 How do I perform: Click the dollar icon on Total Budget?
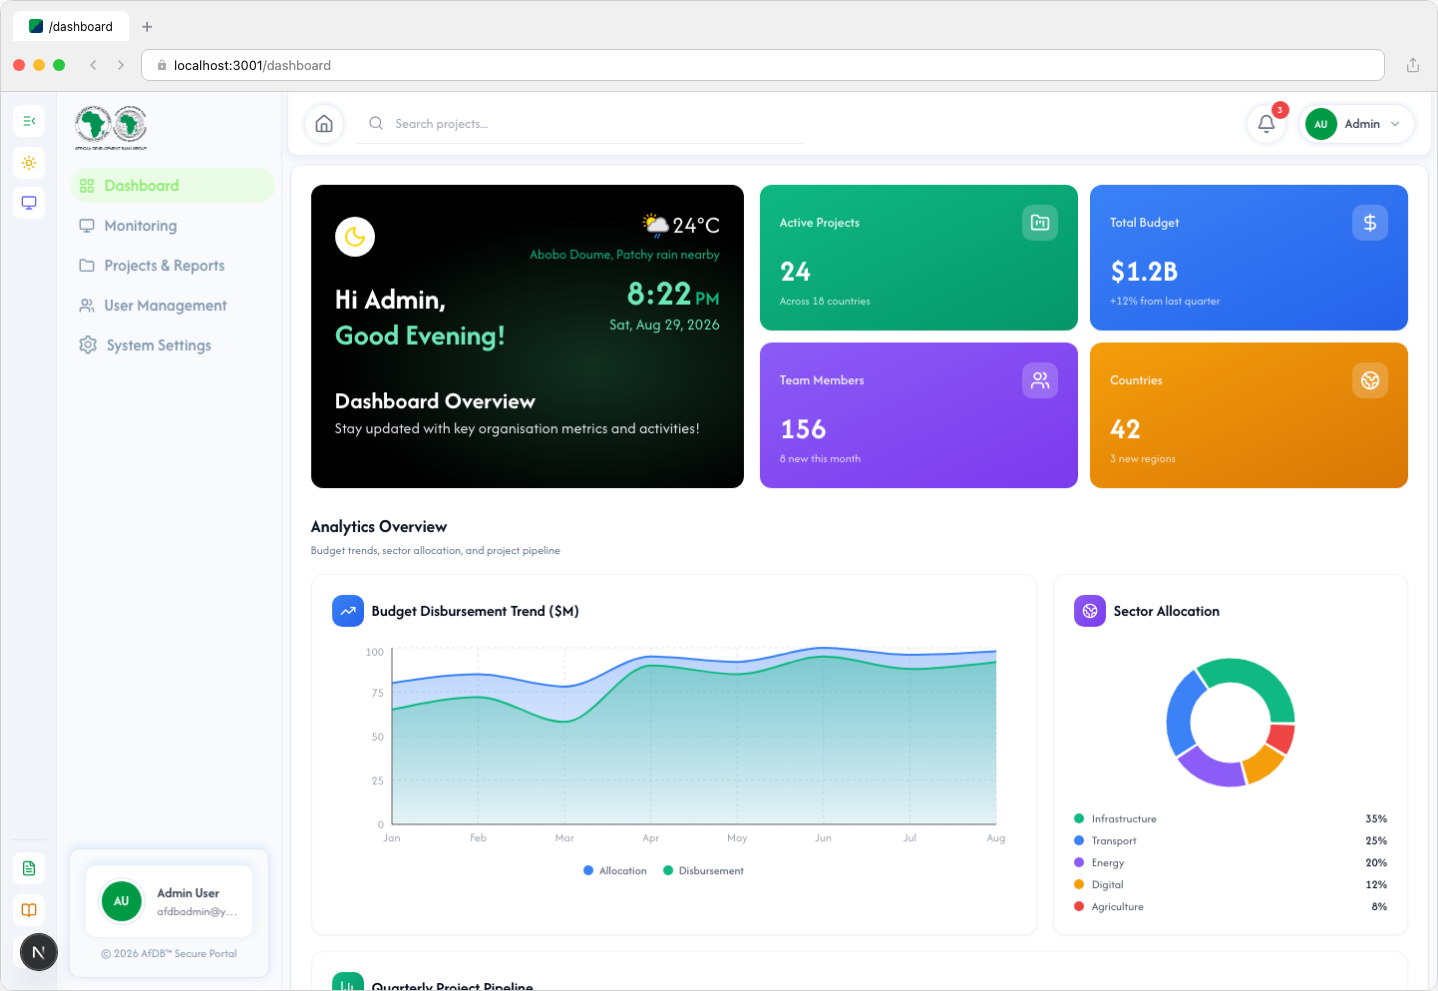point(1370,223)
